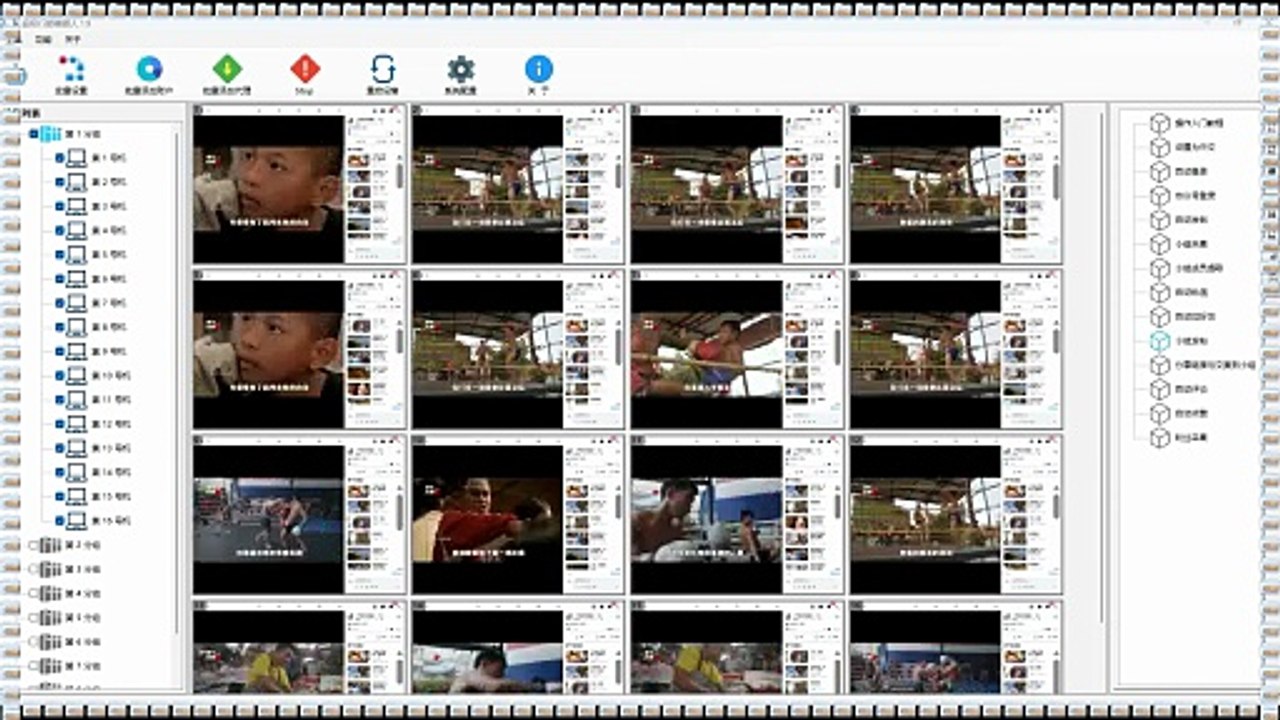Click the blue circular disc toolbar icon
This screenshot has width=1280, height=720.
[x=149, y=69]
